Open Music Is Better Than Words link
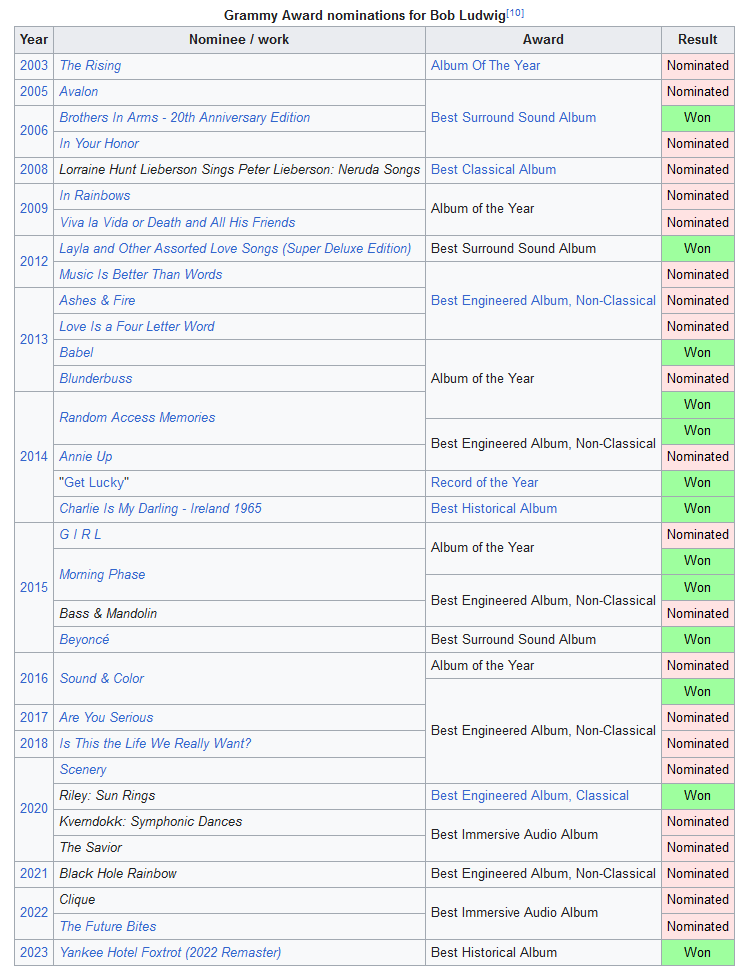Viewport: 749px width, 979px height. [x=140, y=275]
